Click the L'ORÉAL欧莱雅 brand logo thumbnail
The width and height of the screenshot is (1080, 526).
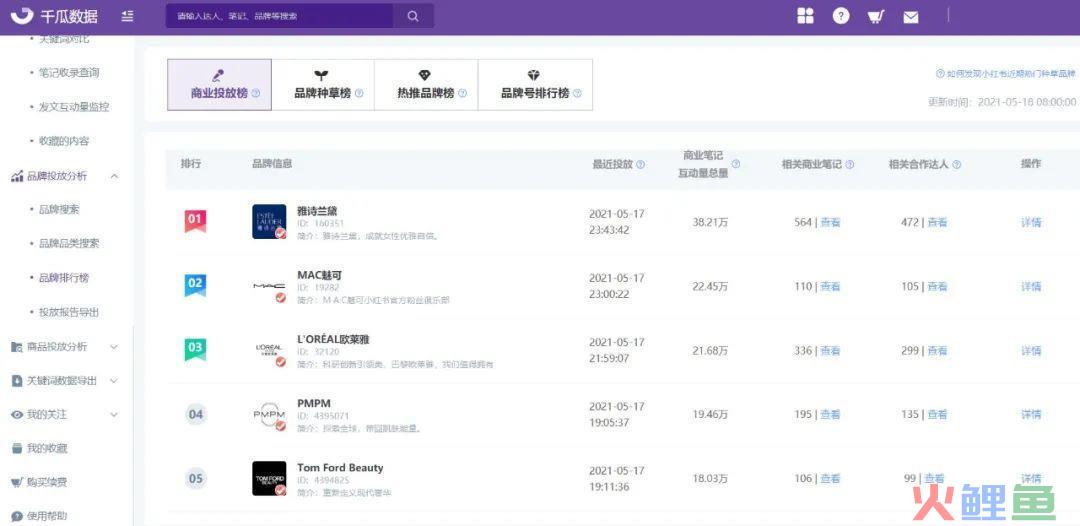coord(269,350)
